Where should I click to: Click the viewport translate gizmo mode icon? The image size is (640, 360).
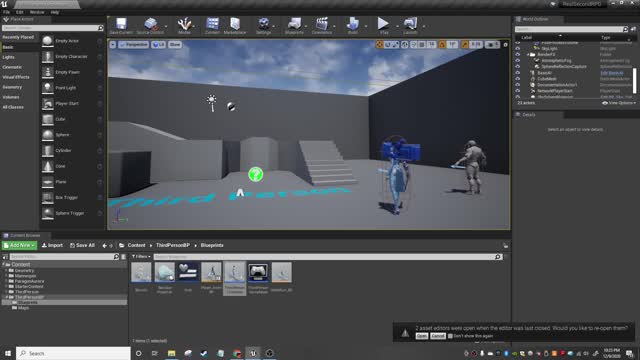(x=380, y=44)
